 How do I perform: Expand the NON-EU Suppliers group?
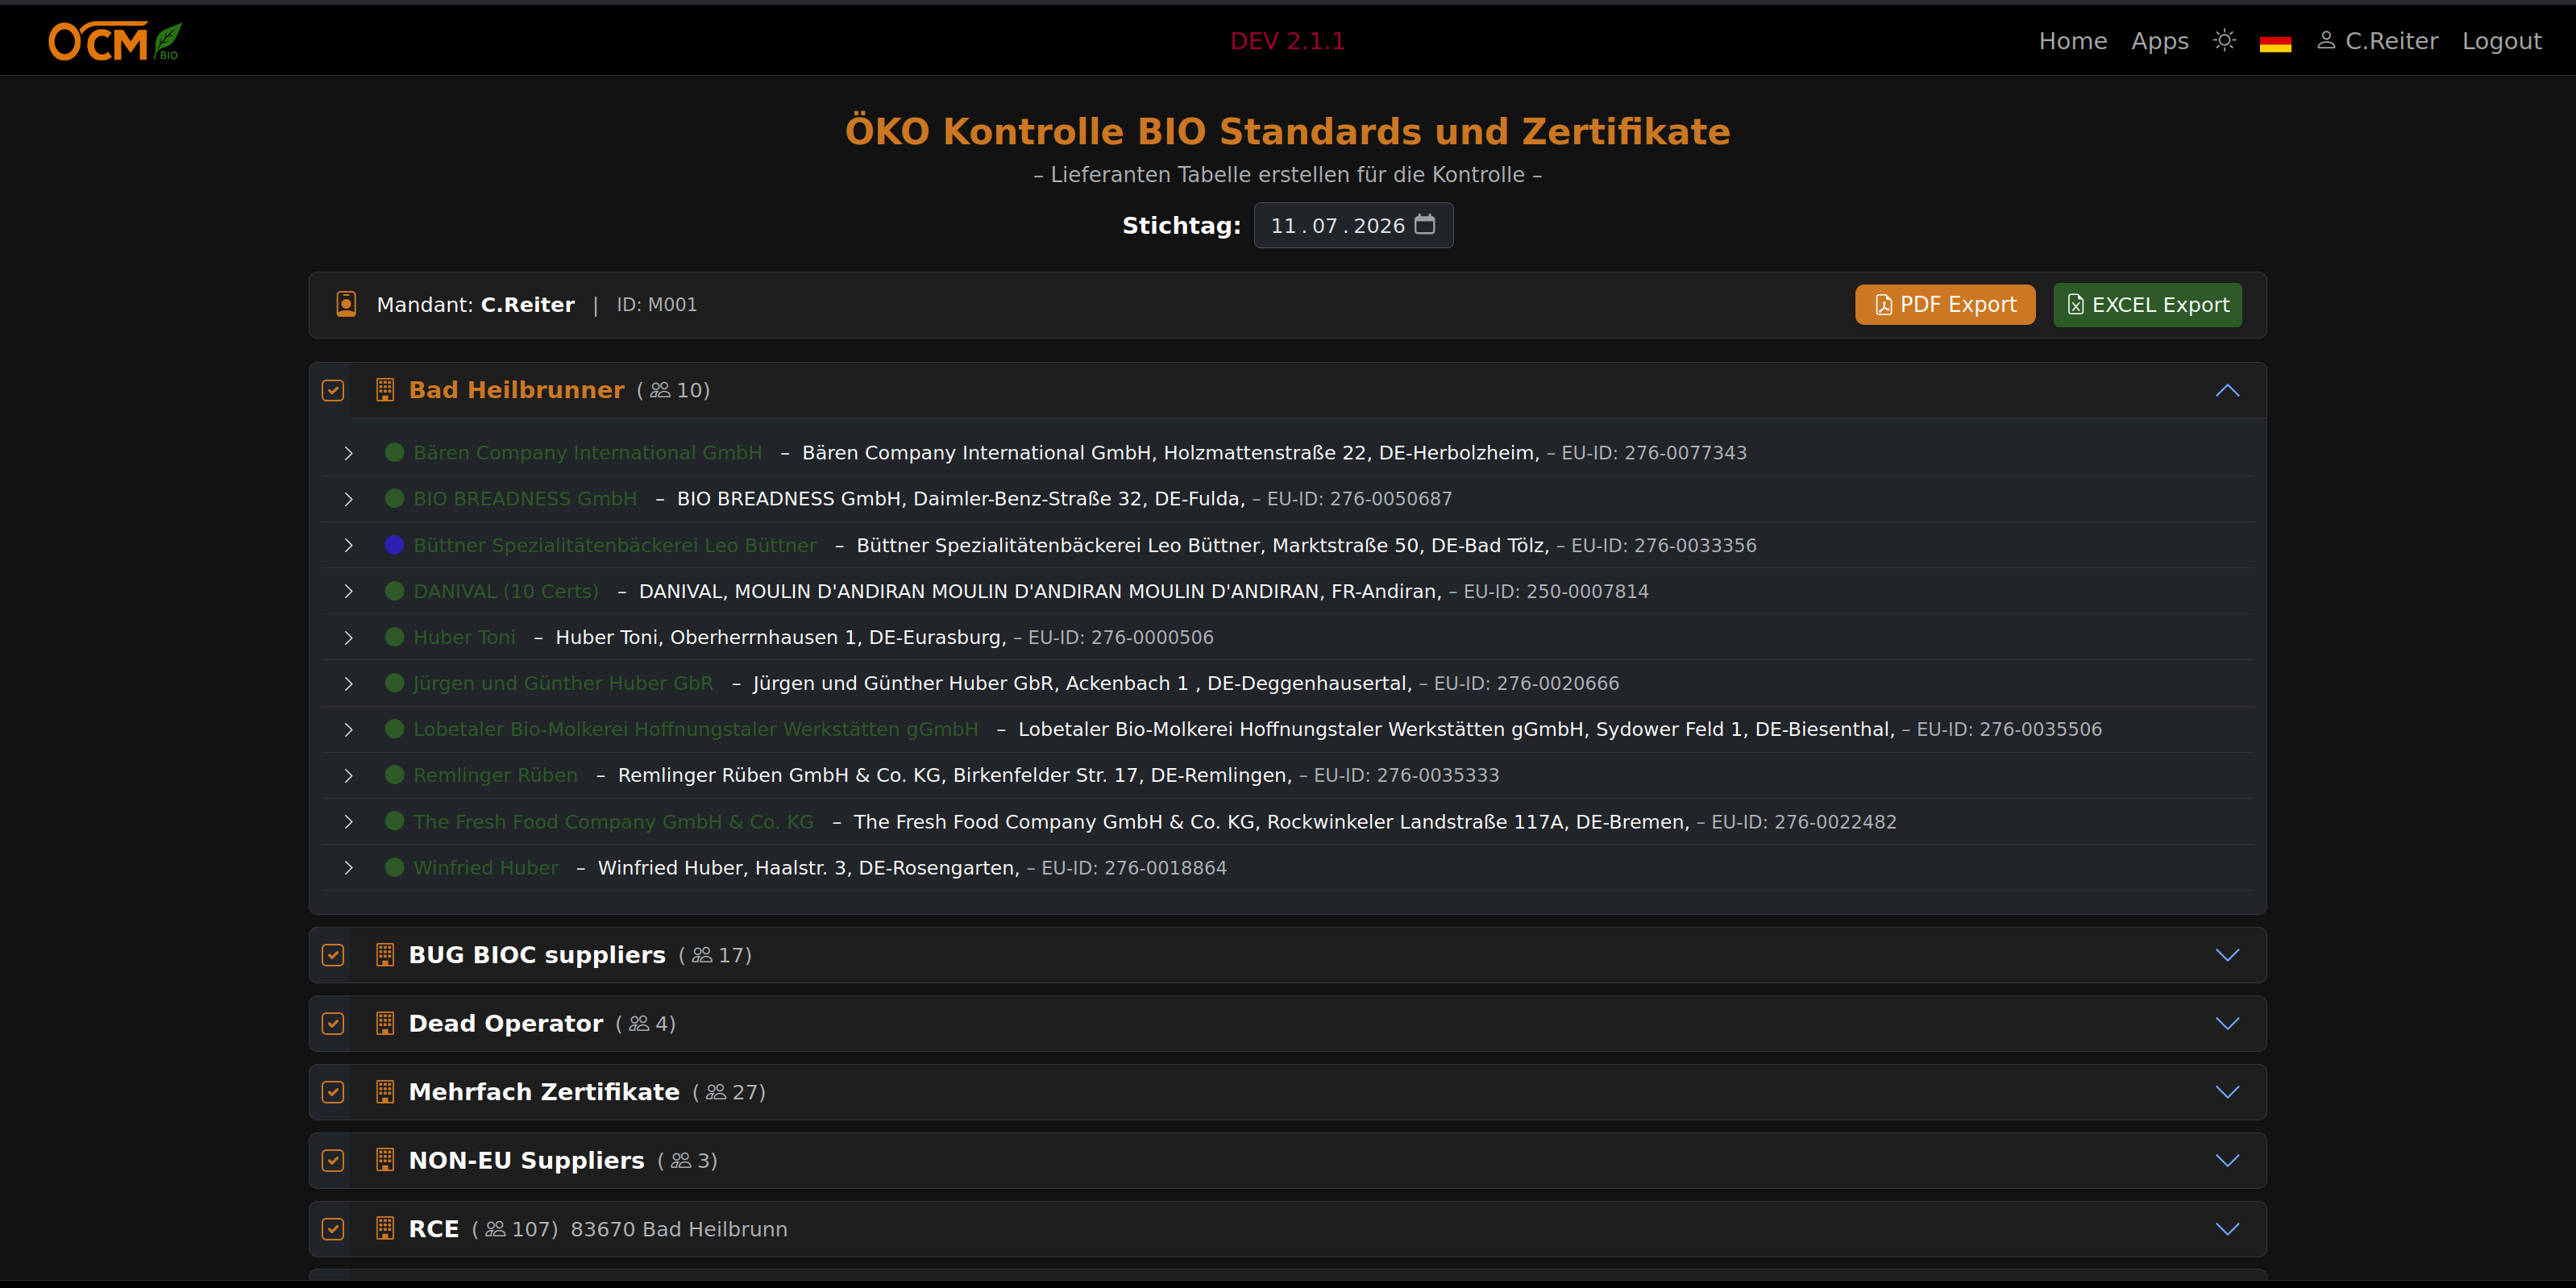2227,1160
